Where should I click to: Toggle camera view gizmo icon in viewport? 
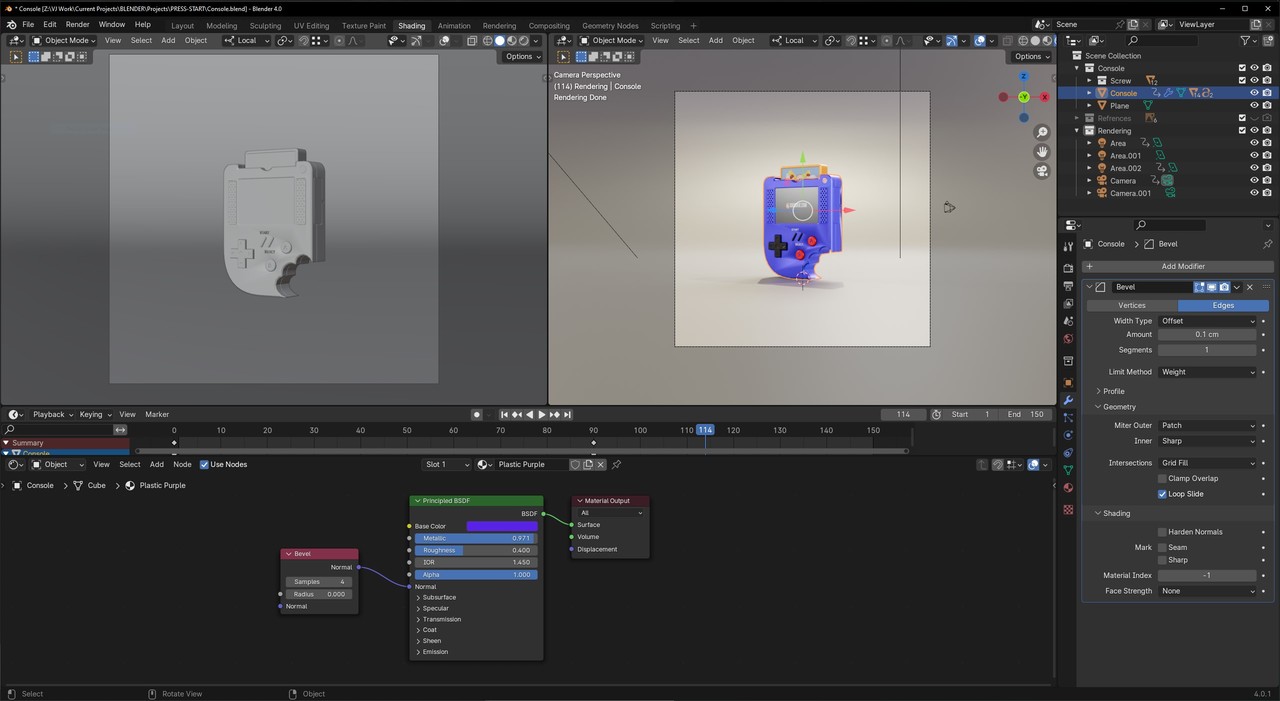(1042, 171)
